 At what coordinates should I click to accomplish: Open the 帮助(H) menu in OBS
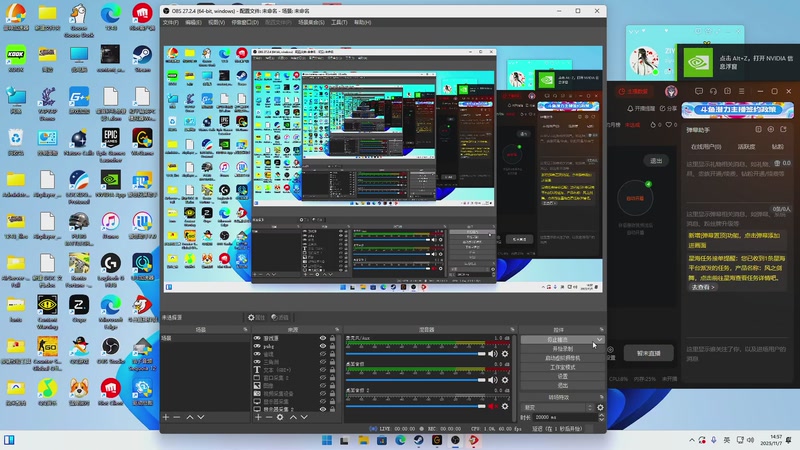coord(362,22)
